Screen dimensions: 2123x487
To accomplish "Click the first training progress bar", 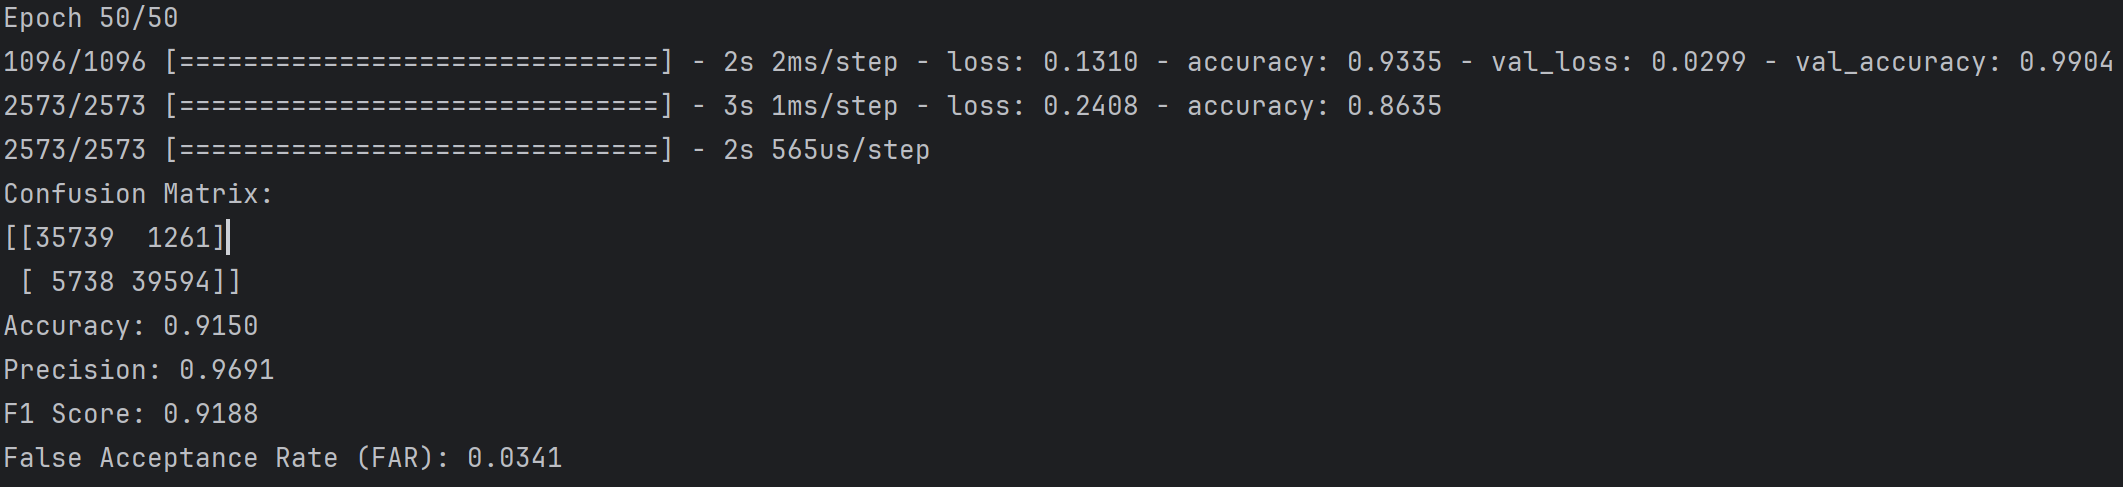I will 418,62.
